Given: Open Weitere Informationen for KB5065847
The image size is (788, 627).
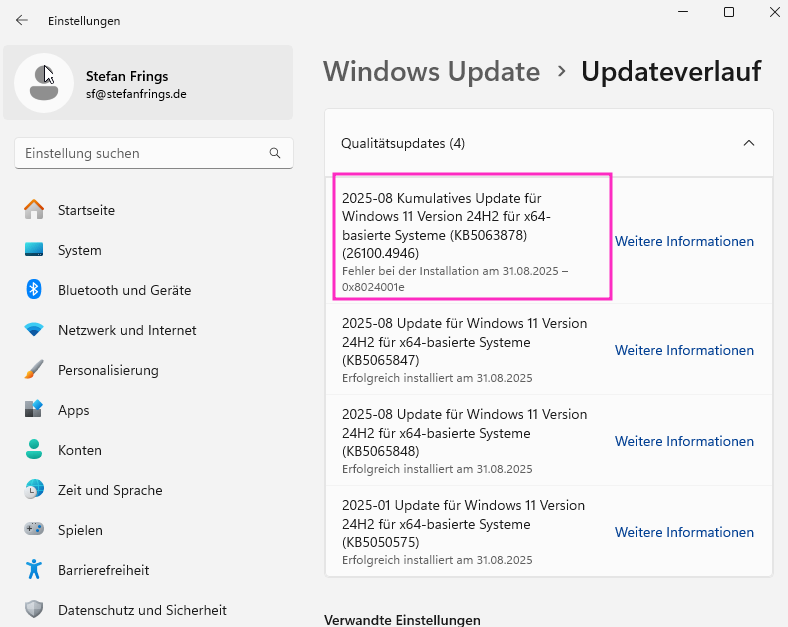Looking at the screenshot, I should tap(684, 350).
